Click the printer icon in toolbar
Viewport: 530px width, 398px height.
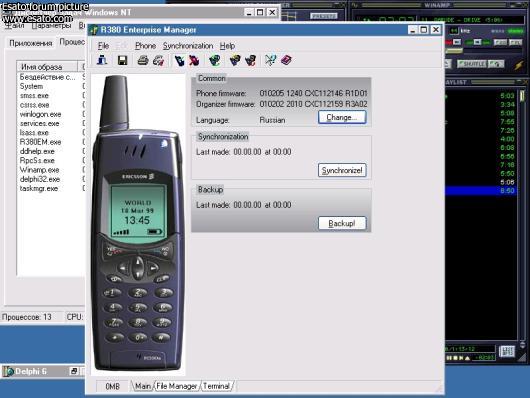143,61
